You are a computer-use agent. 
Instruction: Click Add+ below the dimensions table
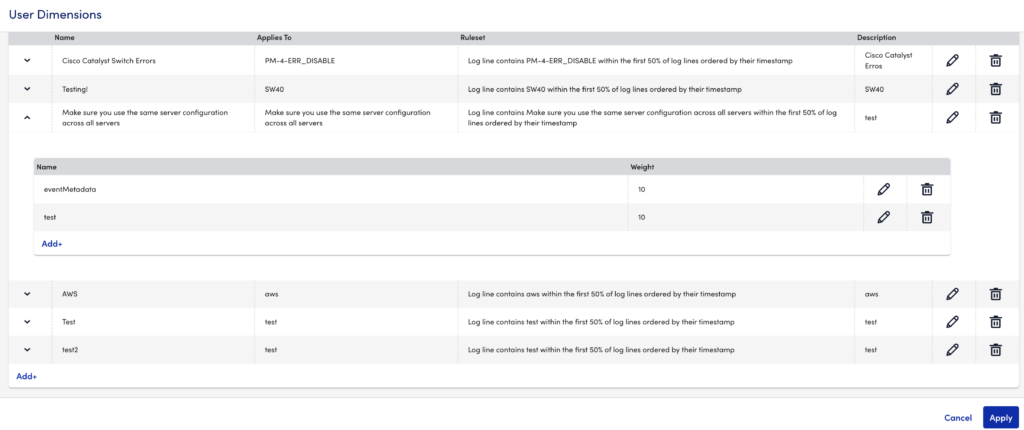[26, 376]
